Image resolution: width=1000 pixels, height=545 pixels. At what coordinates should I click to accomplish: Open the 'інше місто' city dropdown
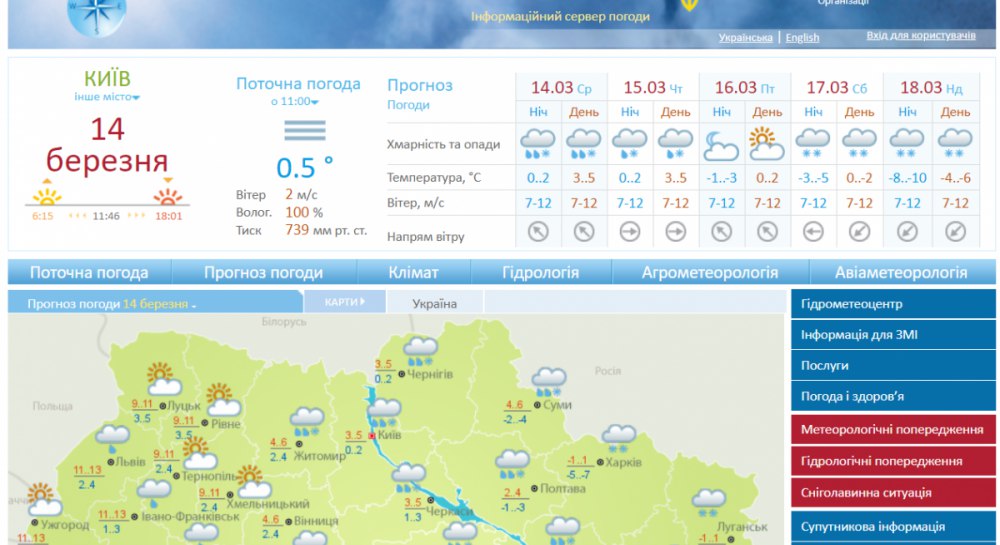click(x=107, y=97)
